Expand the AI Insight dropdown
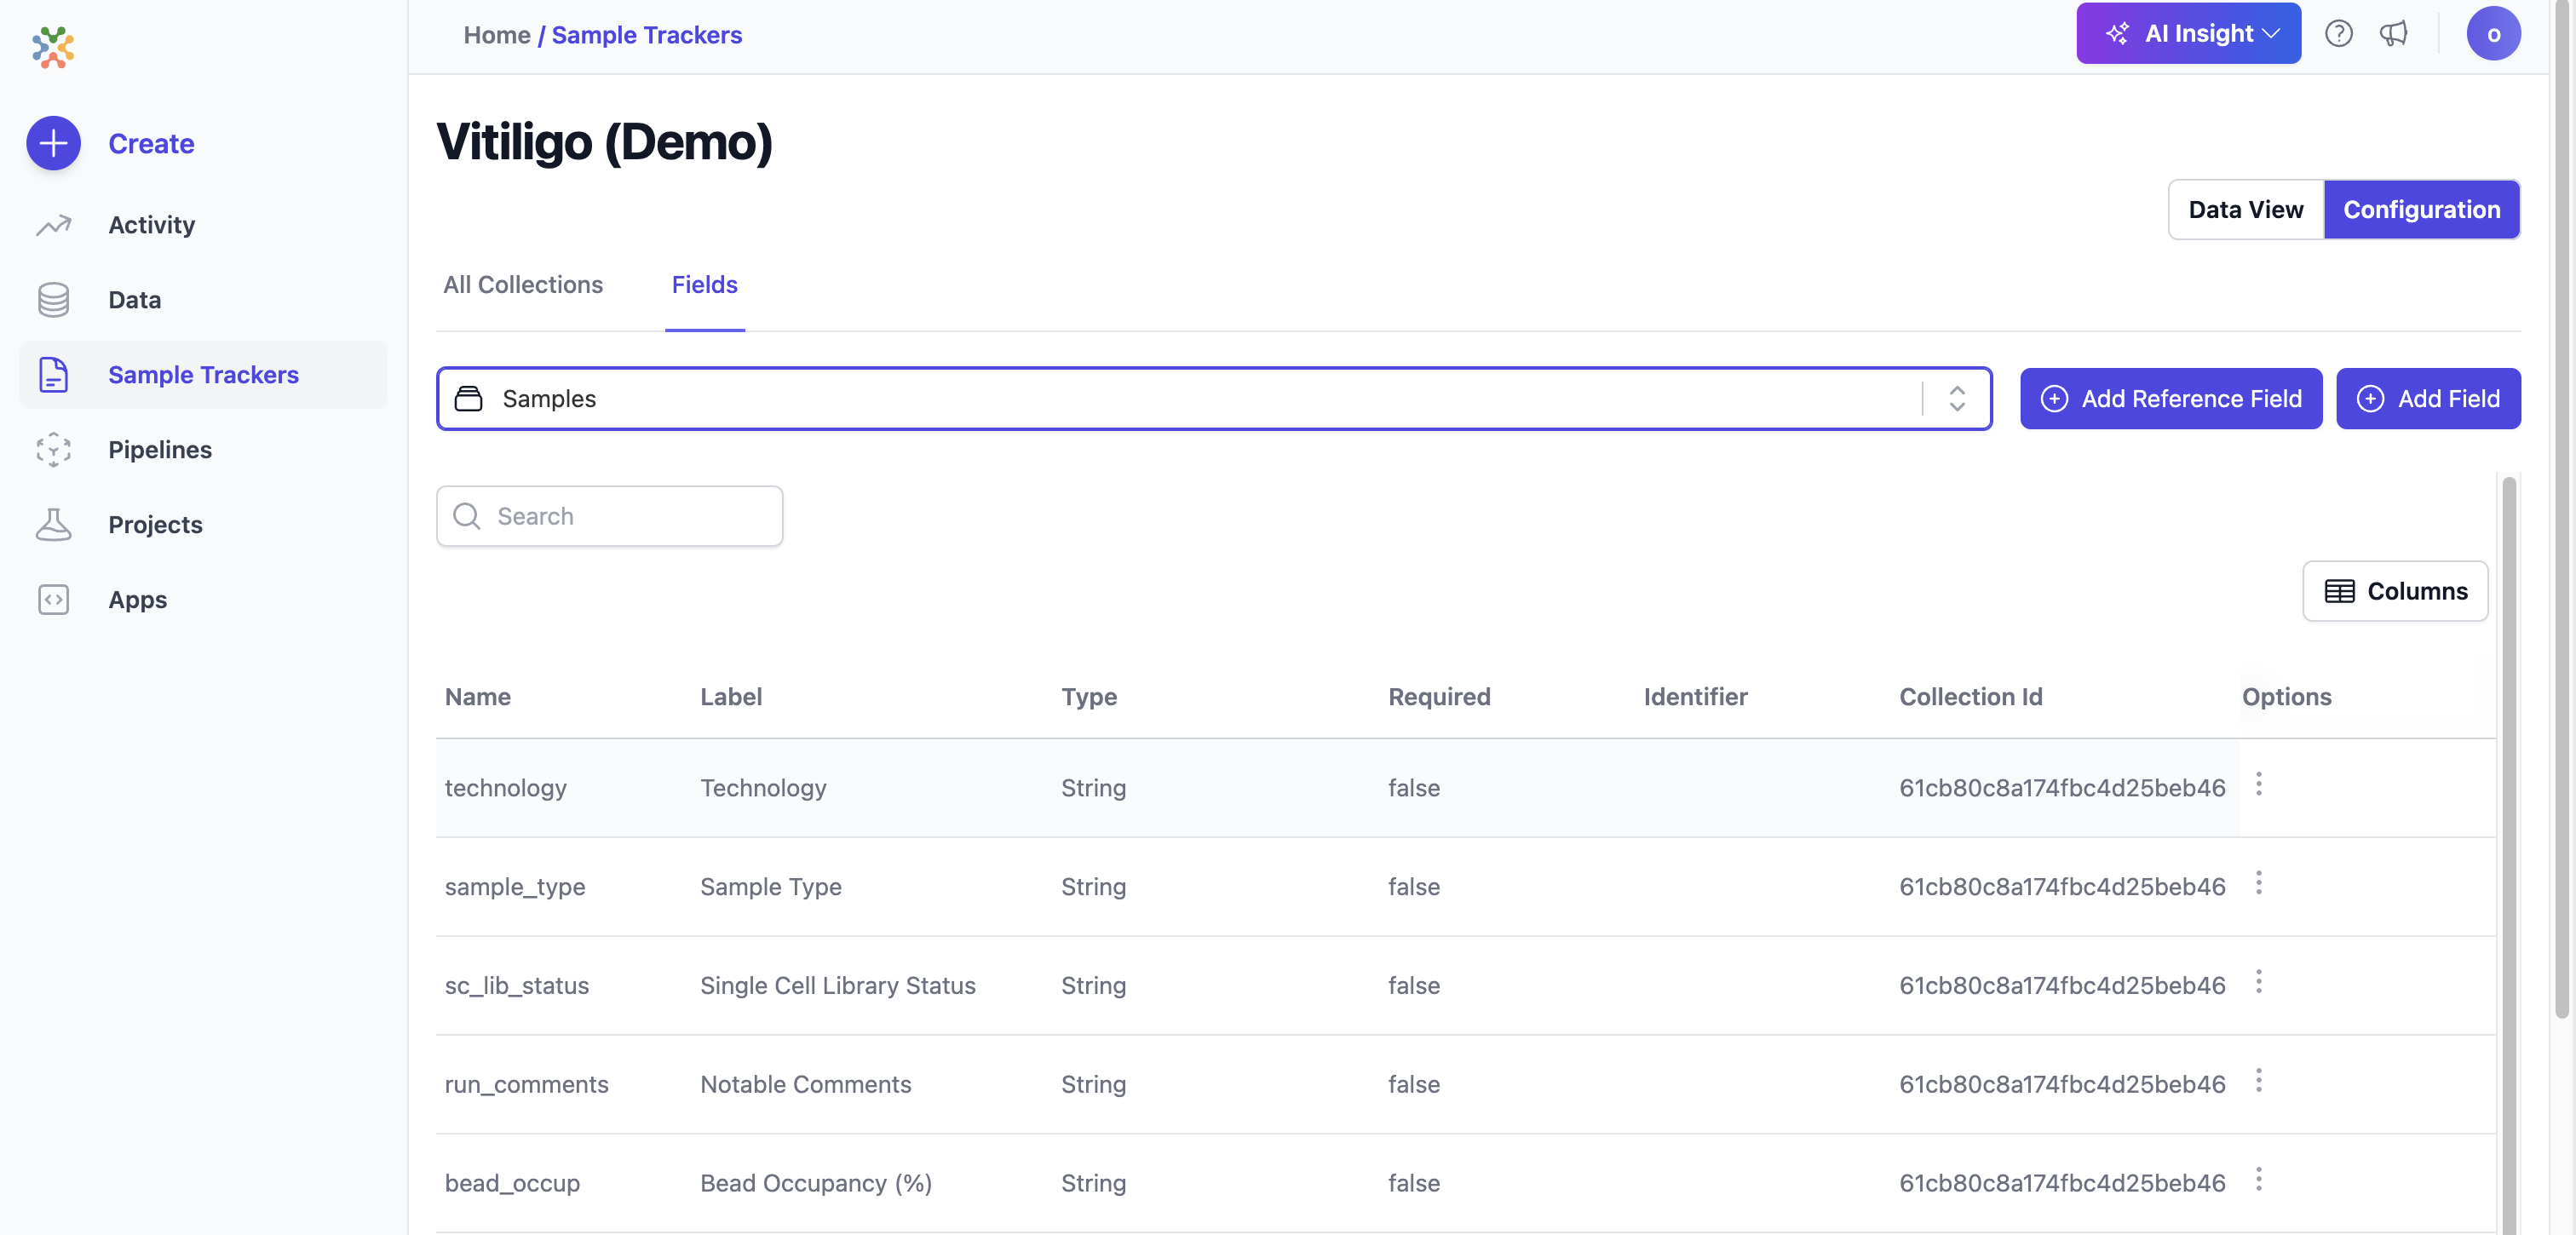The image size is (2576, 1235). (2188, 33)
